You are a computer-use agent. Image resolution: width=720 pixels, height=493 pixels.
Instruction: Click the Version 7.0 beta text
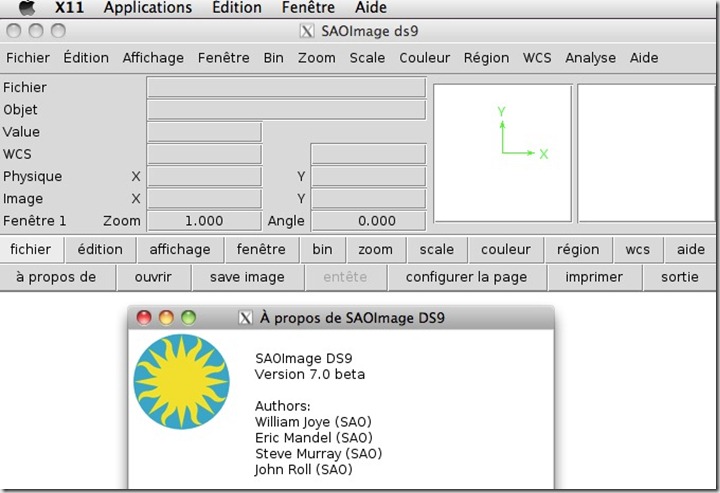pos(310,375)
